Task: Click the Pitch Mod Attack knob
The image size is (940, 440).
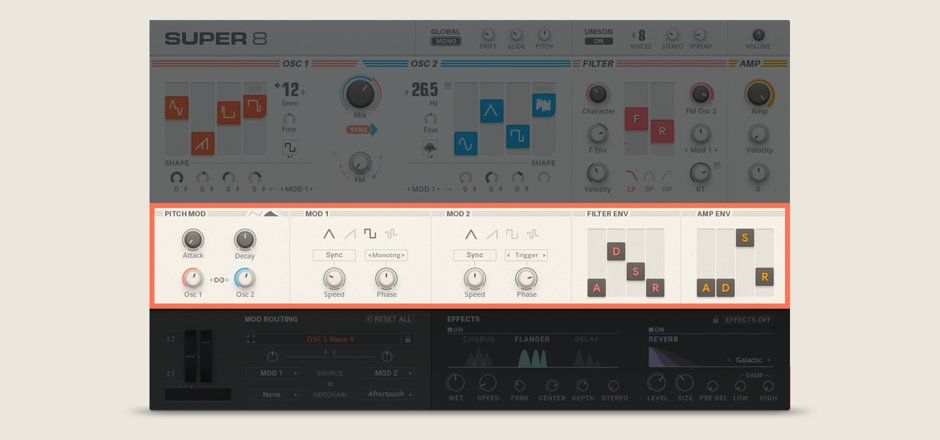Action: point(193,239)
